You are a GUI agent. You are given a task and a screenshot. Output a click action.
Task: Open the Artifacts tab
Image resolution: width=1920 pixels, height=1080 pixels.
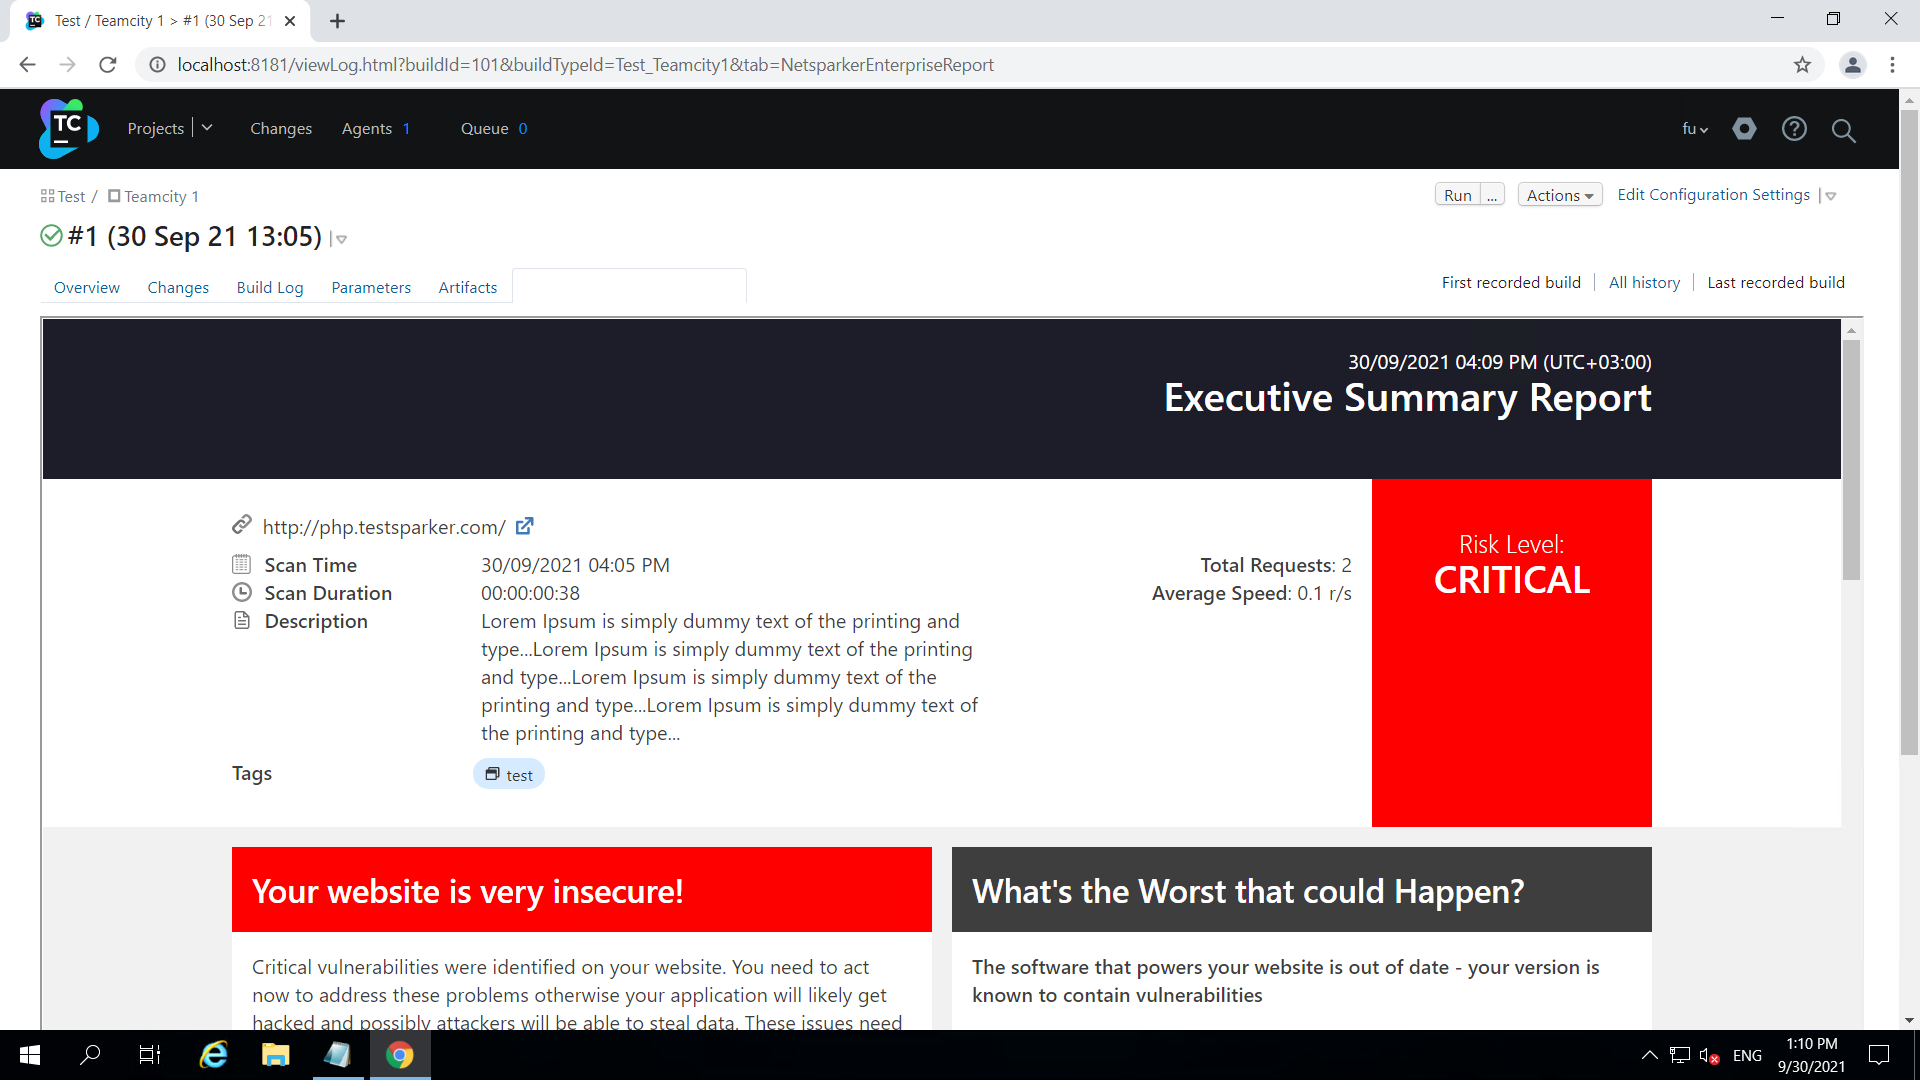click(467, 288)
